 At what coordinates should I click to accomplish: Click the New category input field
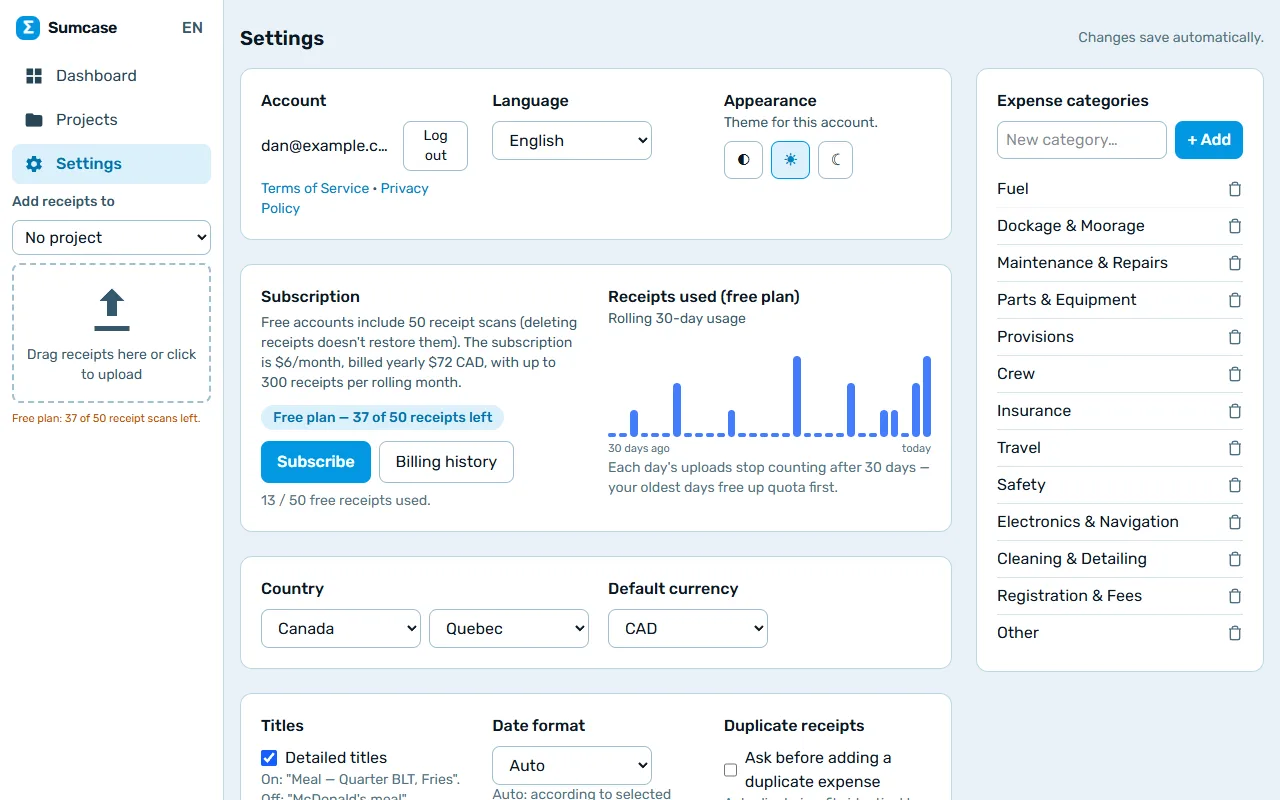(x=1082, y=140)
